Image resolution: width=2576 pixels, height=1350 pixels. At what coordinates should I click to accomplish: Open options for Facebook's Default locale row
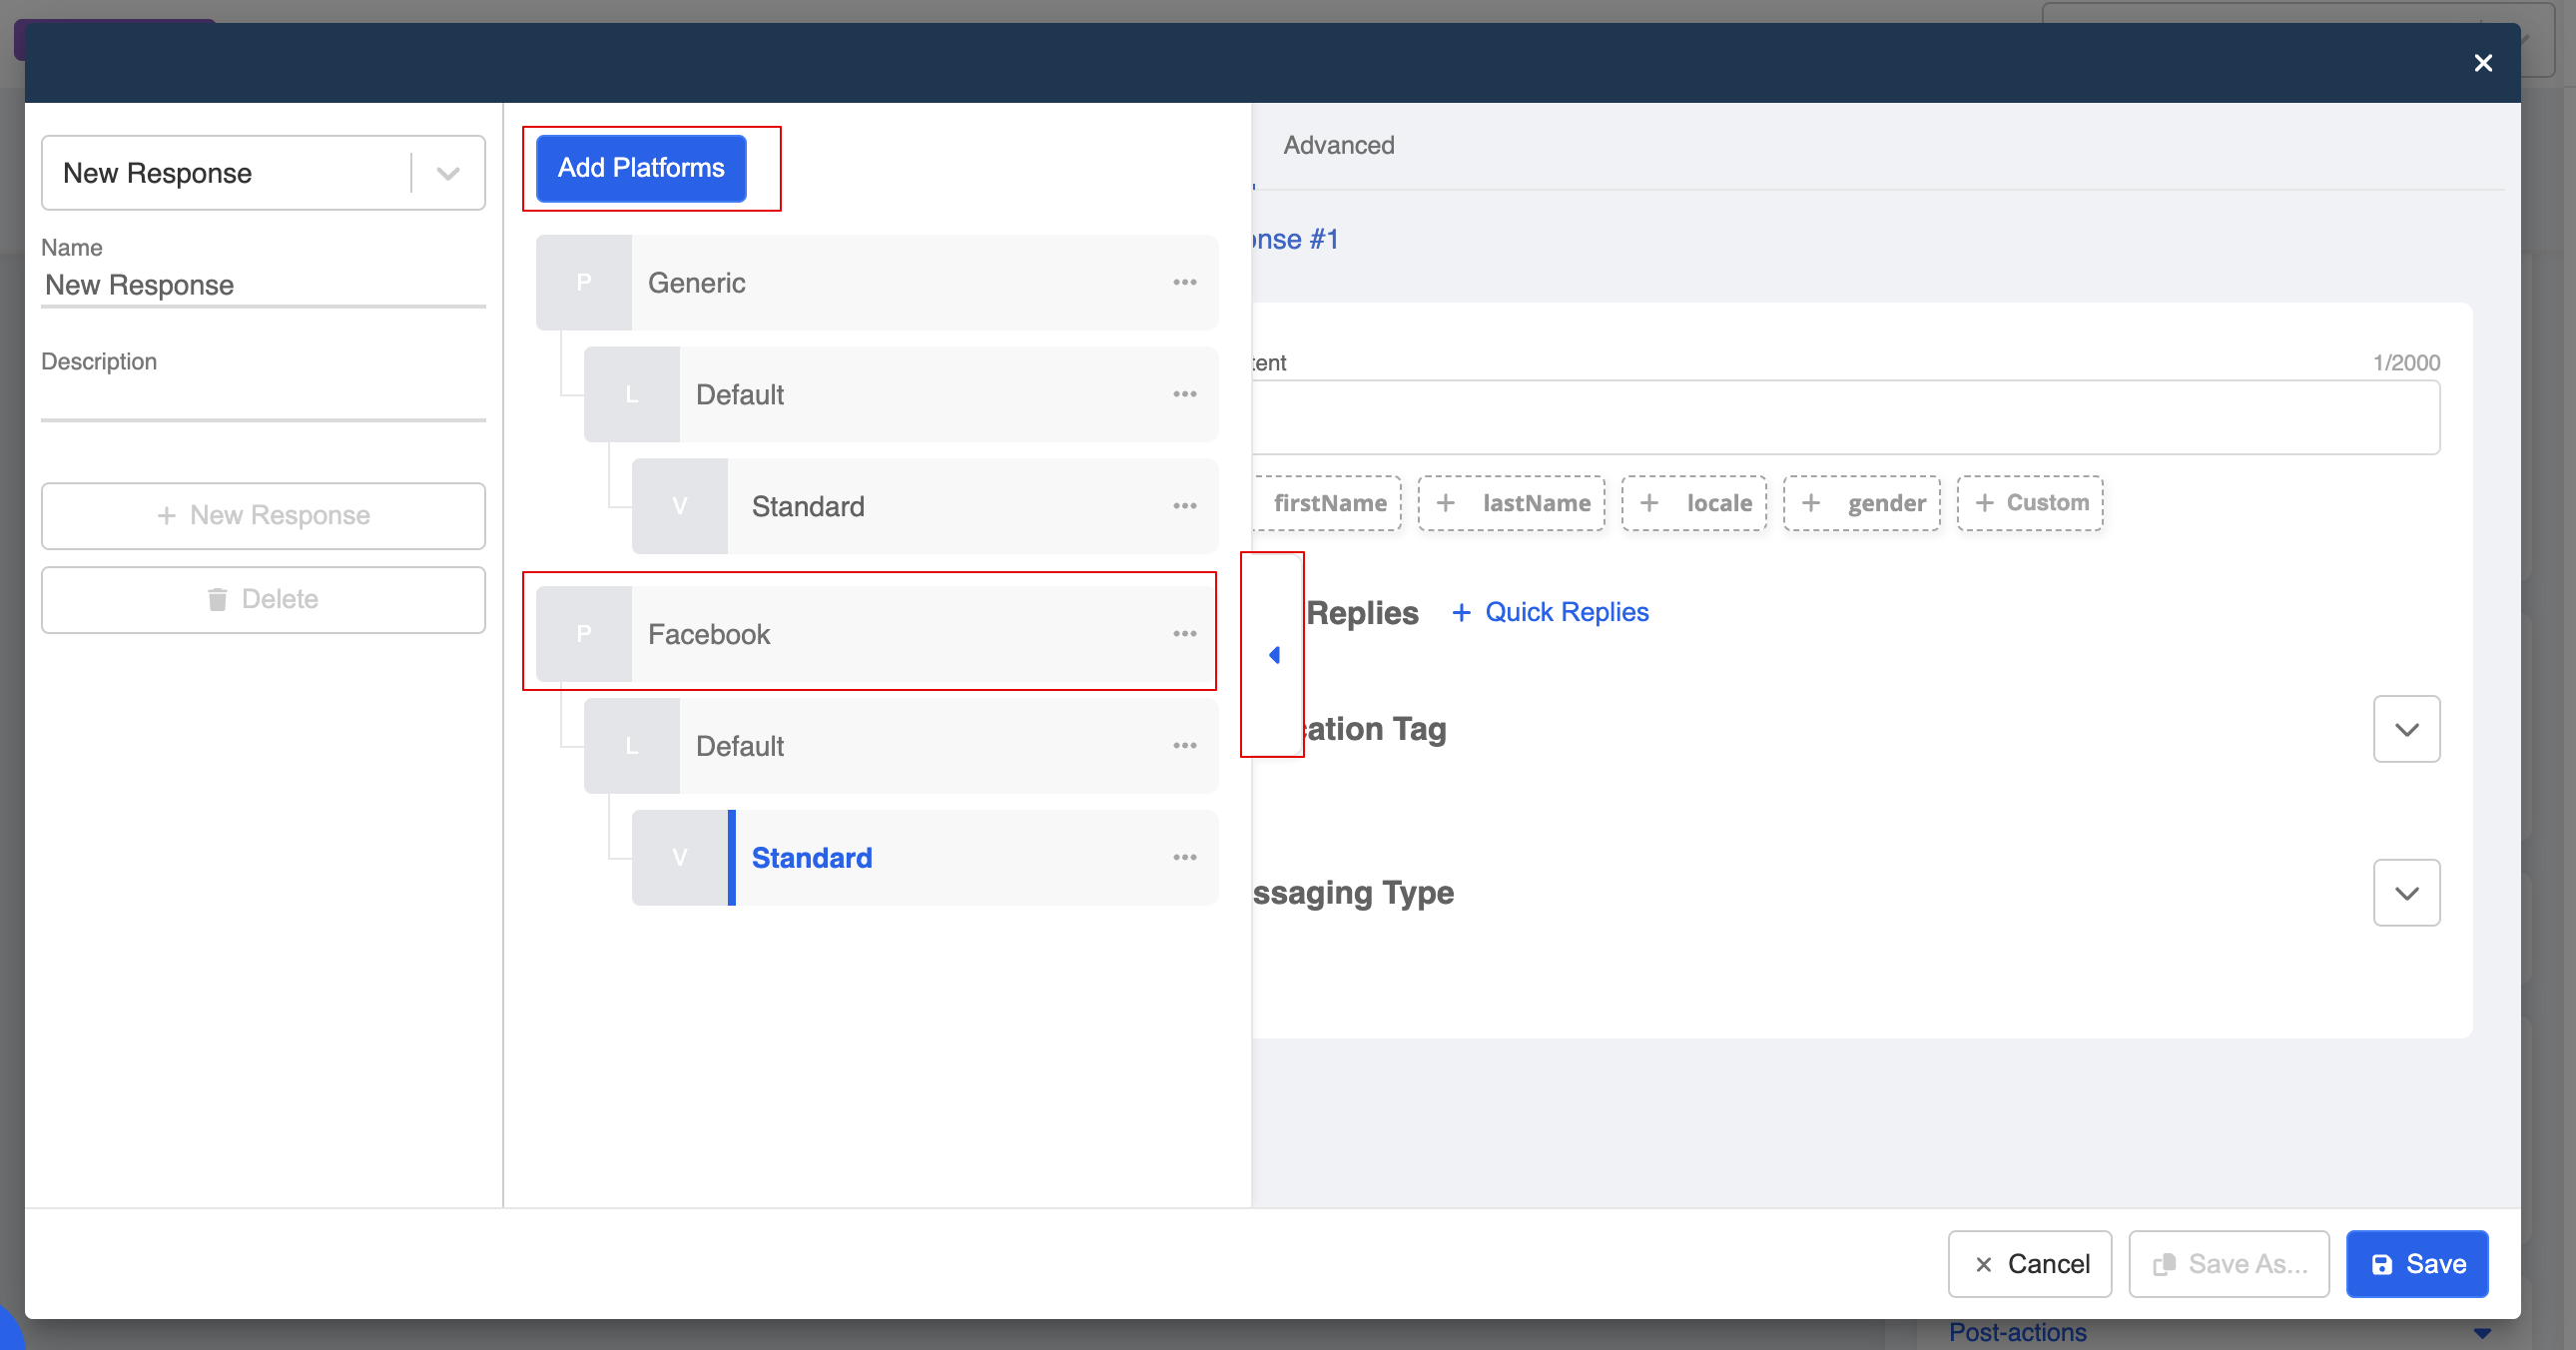coord(1184,746)
